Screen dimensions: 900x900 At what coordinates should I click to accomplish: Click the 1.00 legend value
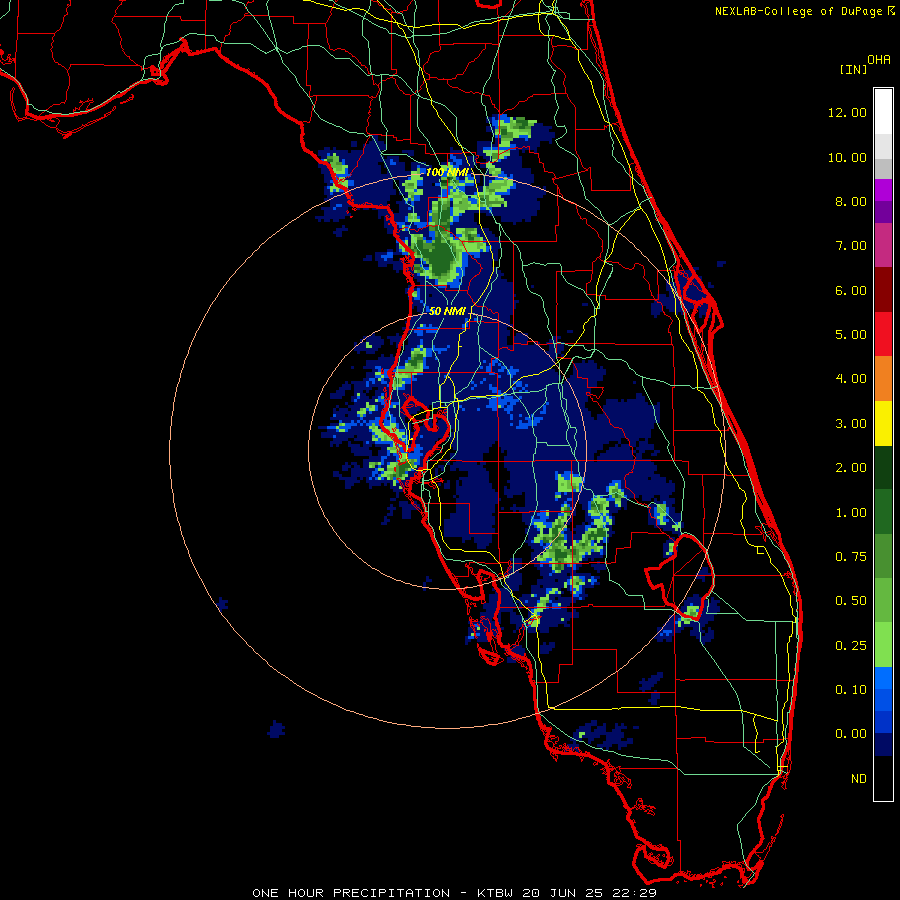851,513
